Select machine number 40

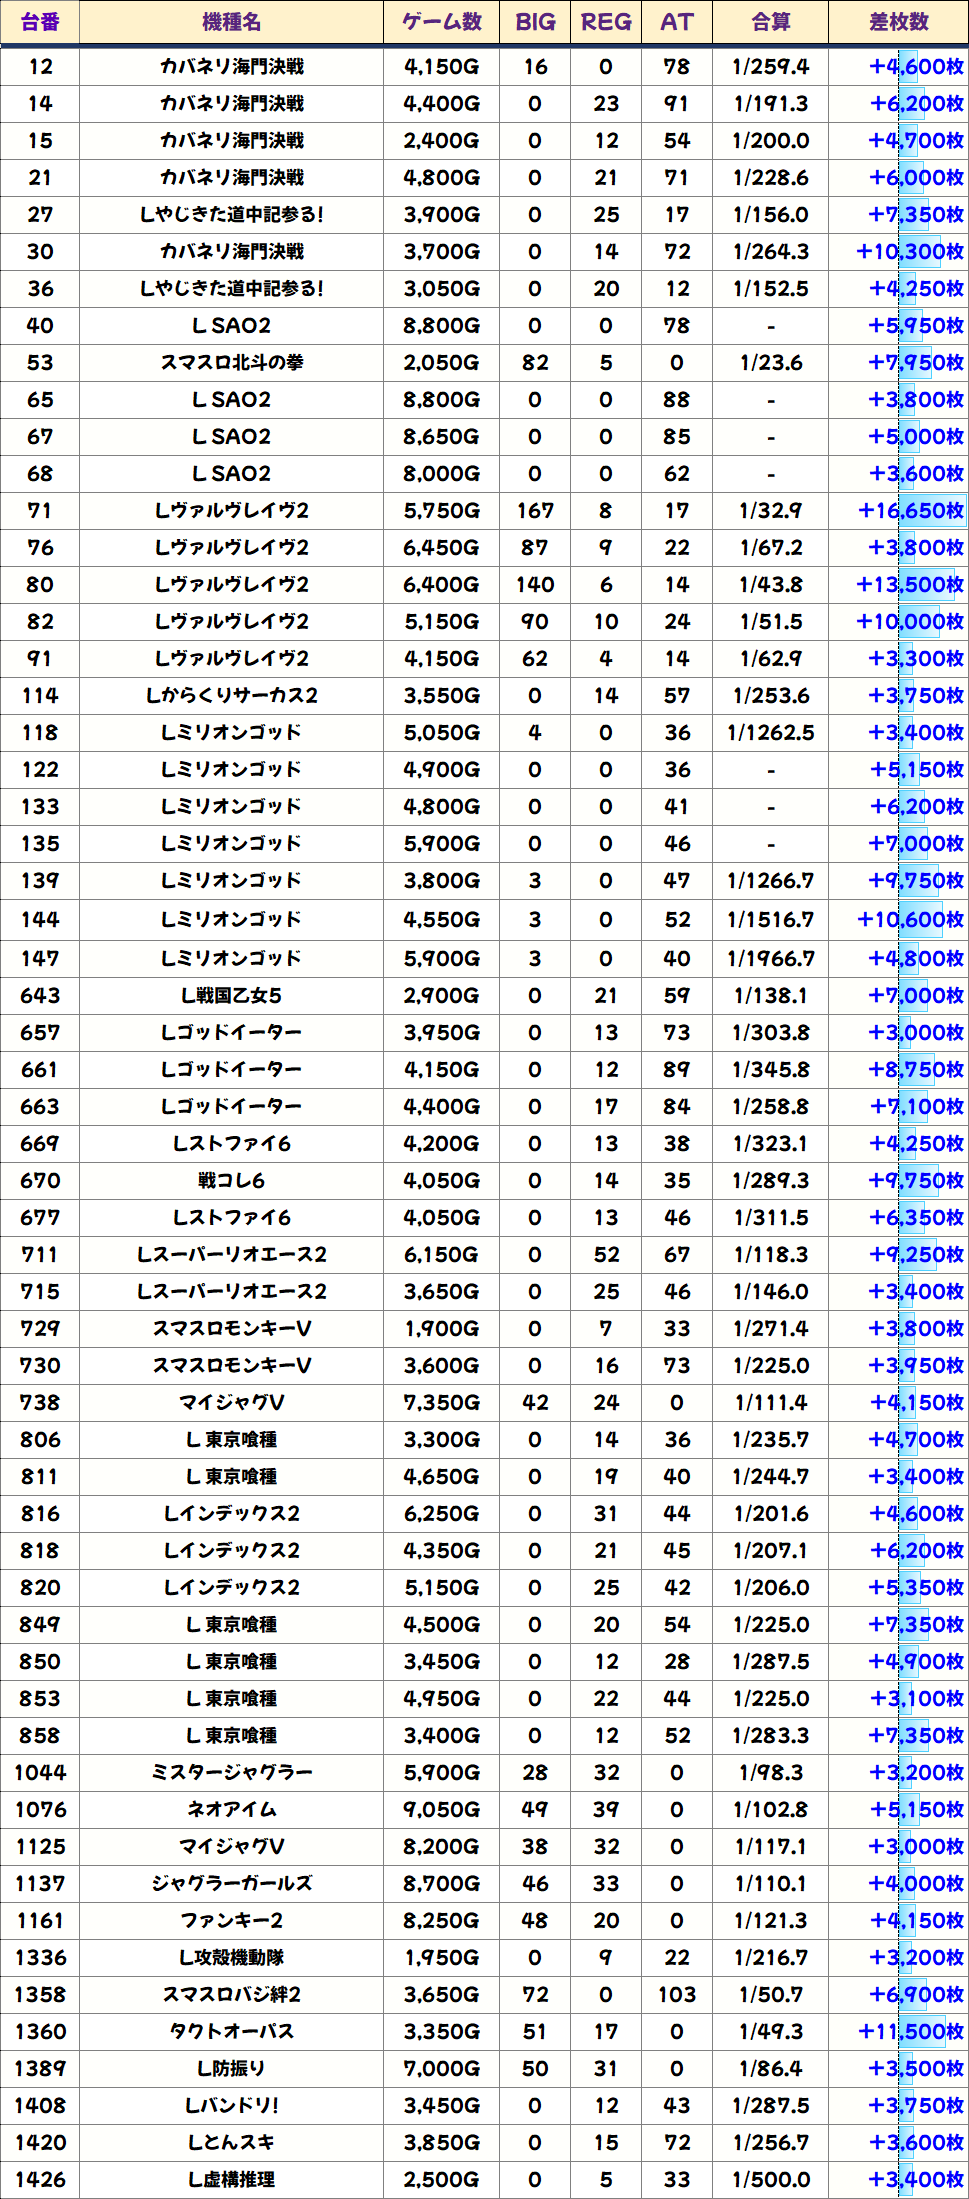40,326
